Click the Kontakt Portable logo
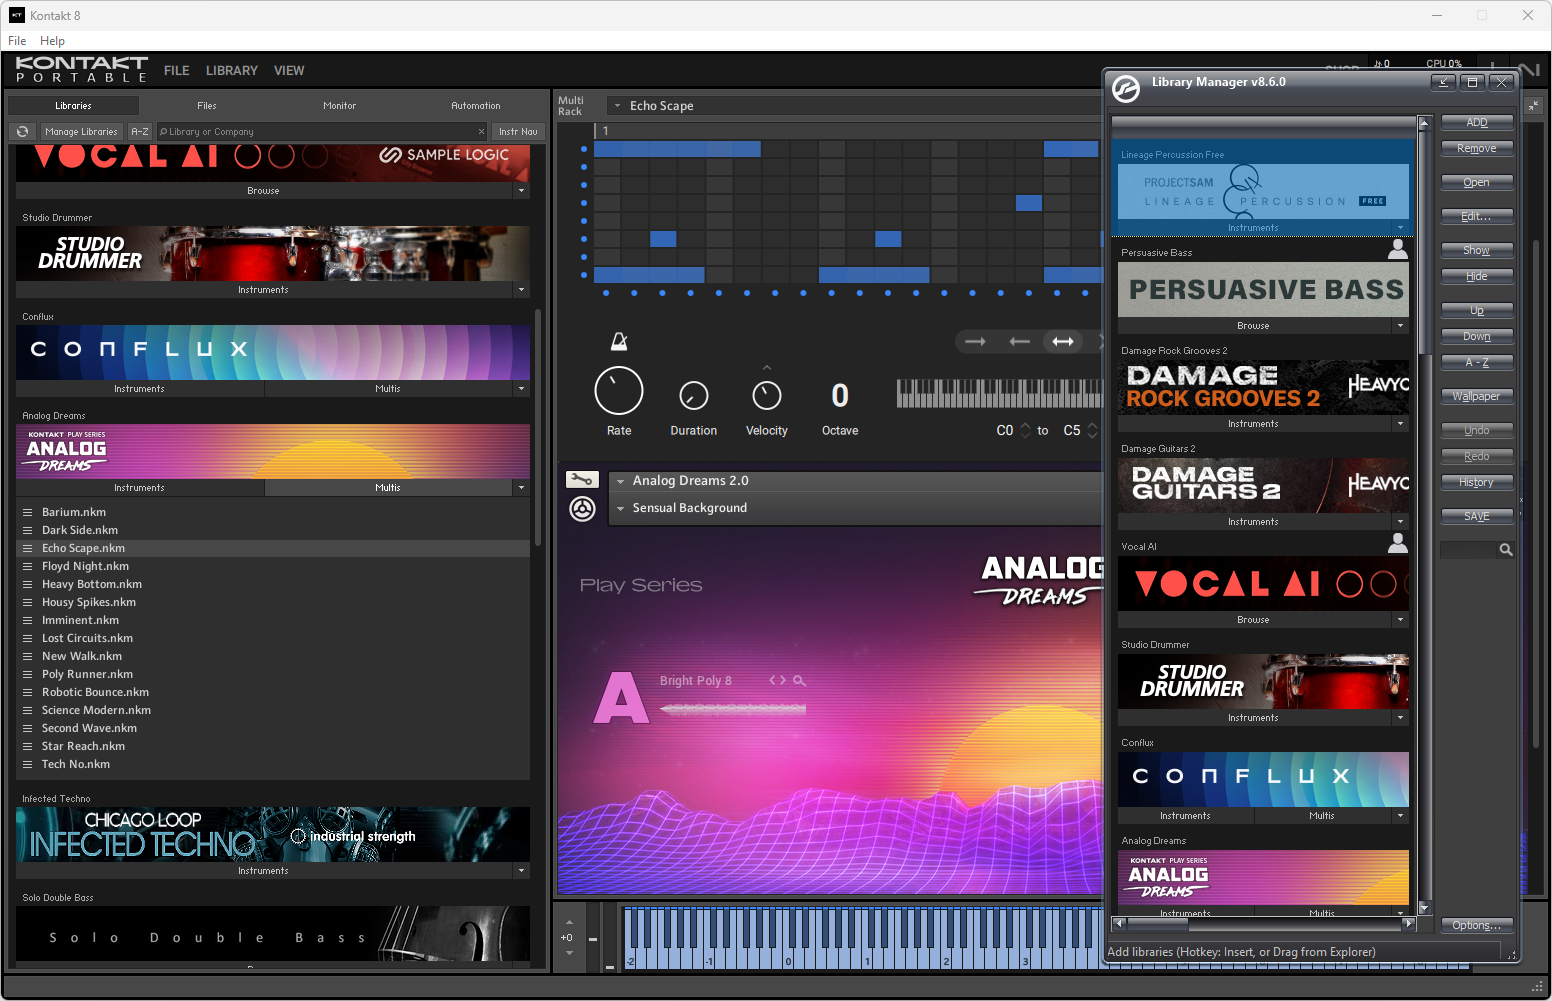1552x1001 pixels. pyautogui.click(x=81, y=69)
